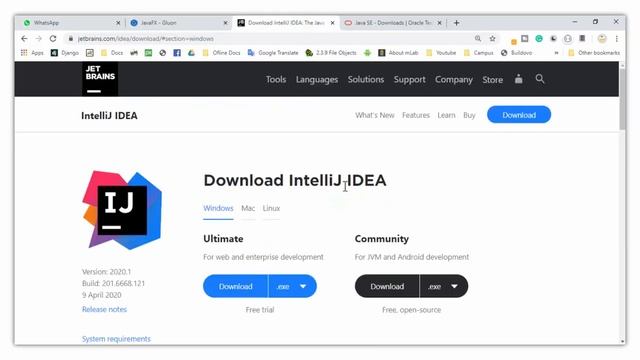Download the Community edition
This screenshot has width=640, height=360.
coord(387,286)
